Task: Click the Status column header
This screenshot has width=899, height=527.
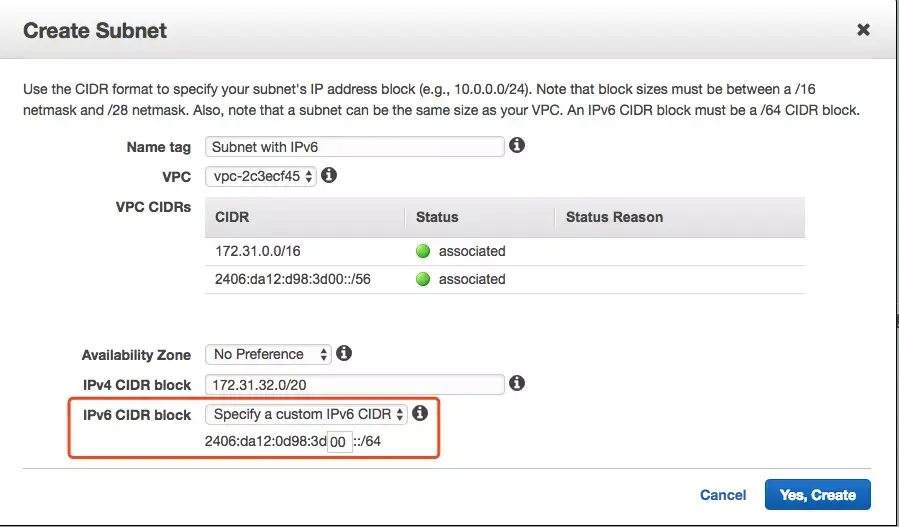Action: 437,217
